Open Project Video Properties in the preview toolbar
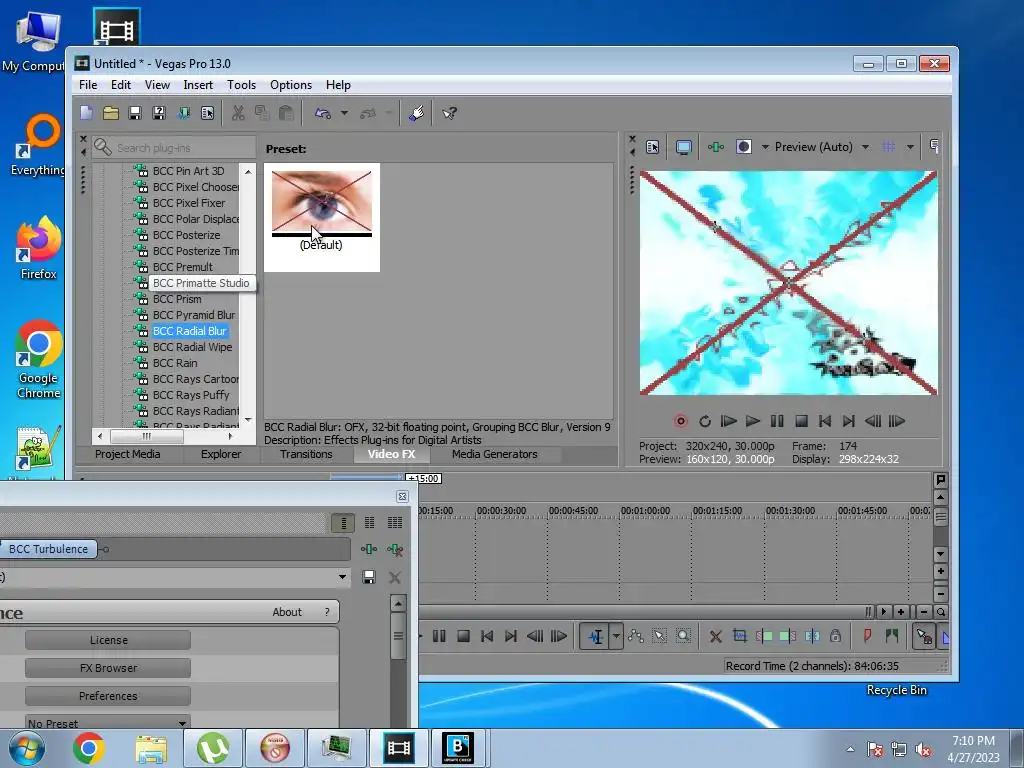The height and width of the screenshot is (768, 1024). [652, 147]
